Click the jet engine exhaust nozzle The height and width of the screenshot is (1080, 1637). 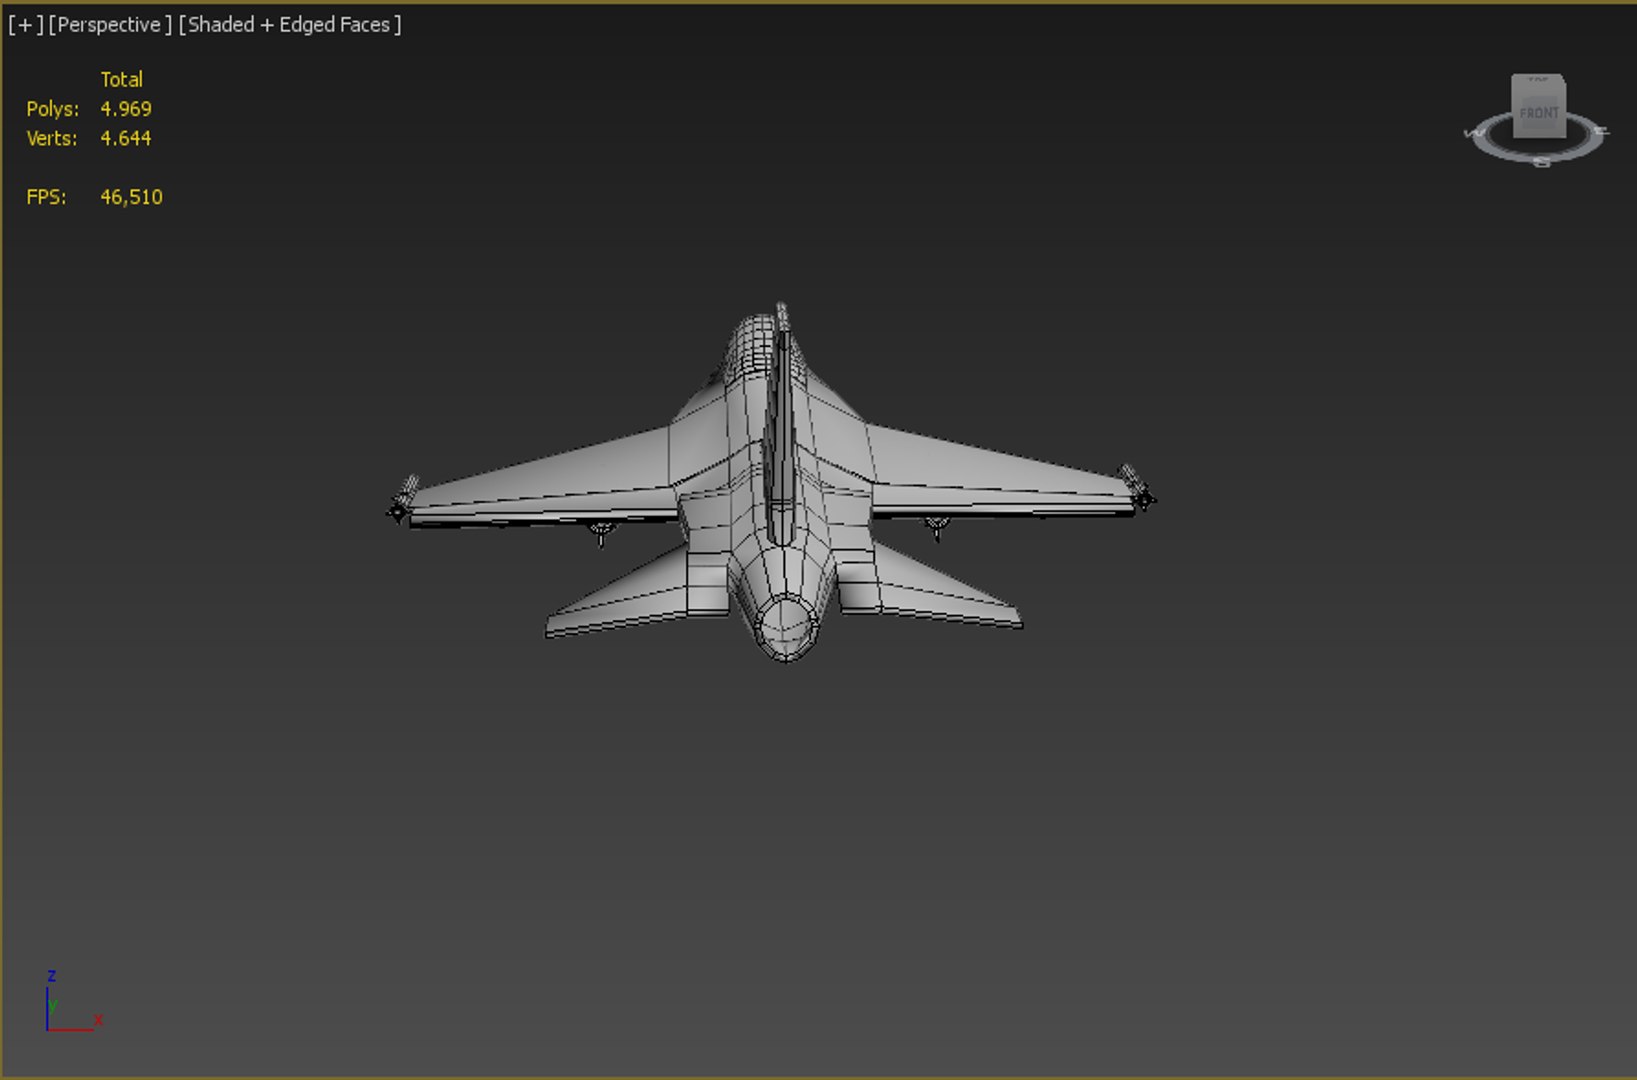click(786, 627)
